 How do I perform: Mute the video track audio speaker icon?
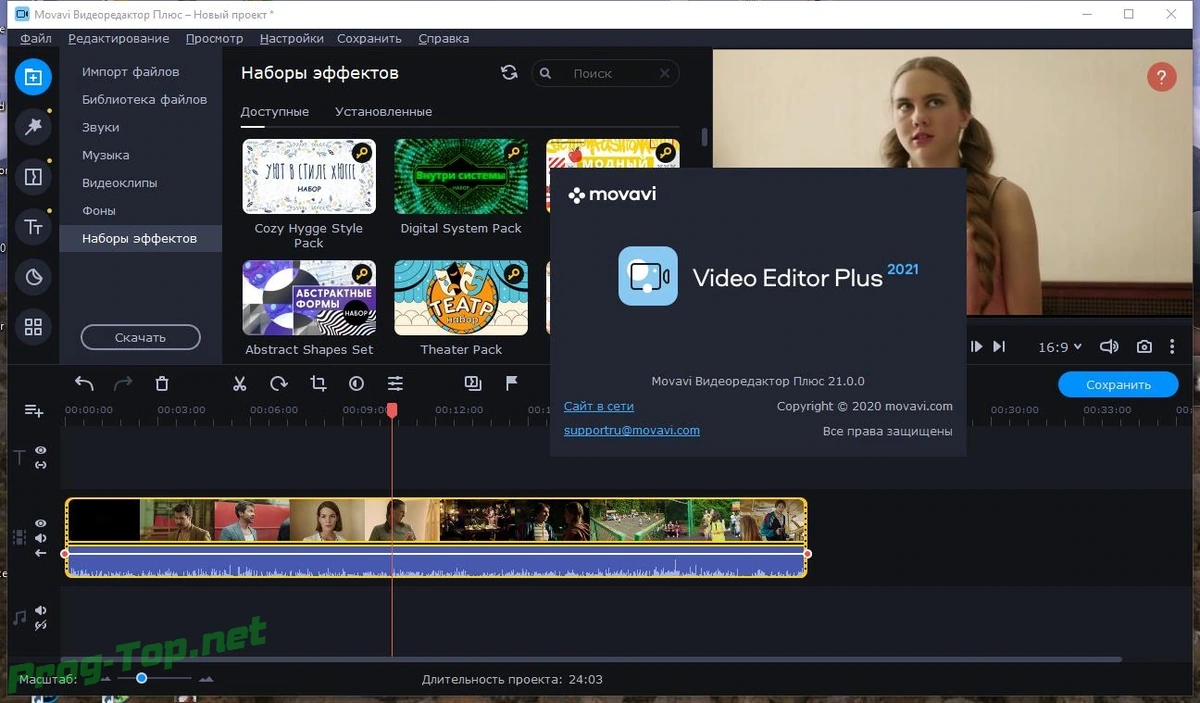(x=41, y=538)
